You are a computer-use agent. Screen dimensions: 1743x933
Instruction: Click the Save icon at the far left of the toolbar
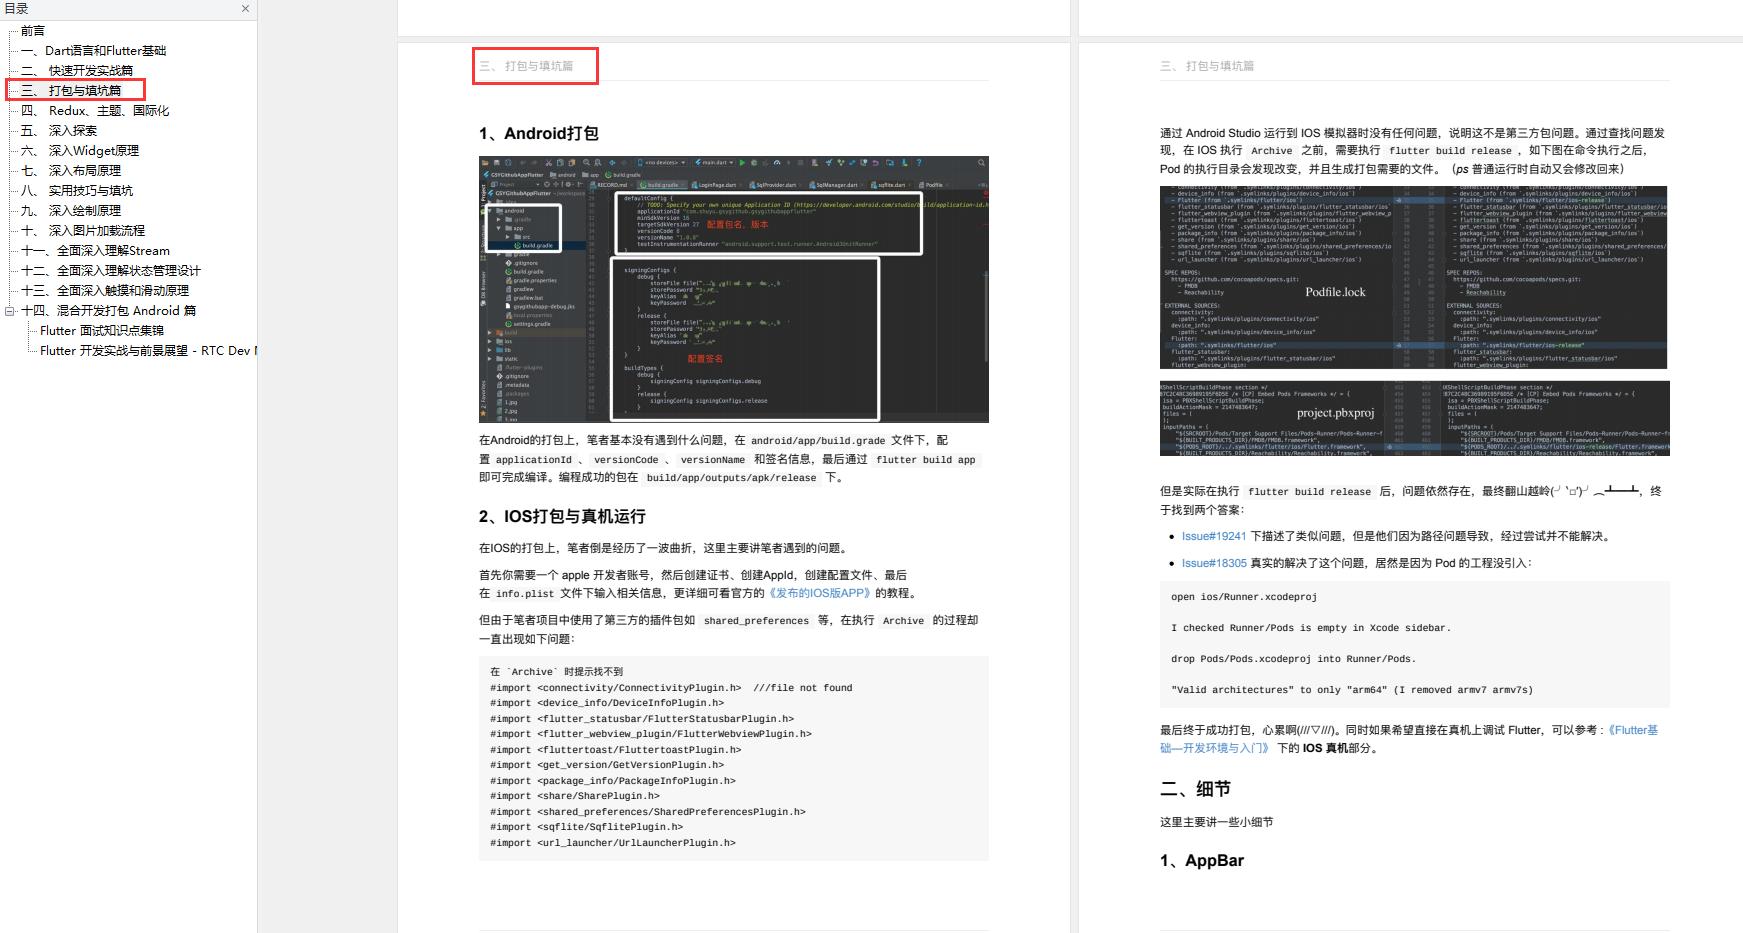(x=497, y=162)
